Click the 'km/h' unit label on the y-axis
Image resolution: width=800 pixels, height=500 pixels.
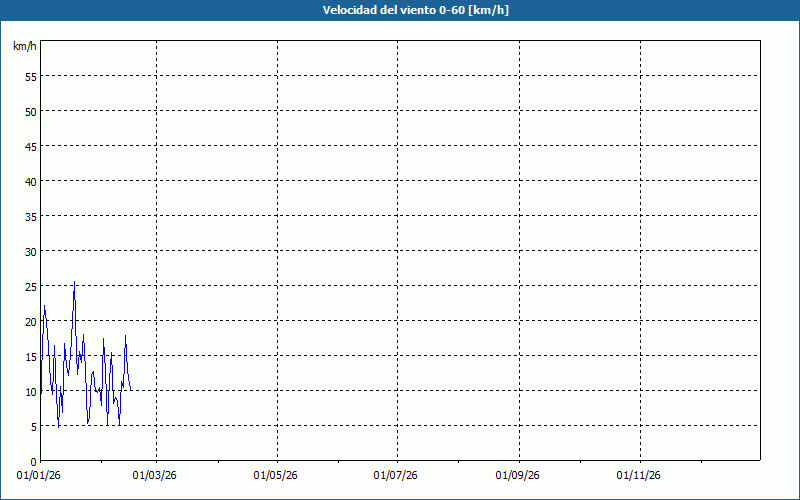pos(25,46)
